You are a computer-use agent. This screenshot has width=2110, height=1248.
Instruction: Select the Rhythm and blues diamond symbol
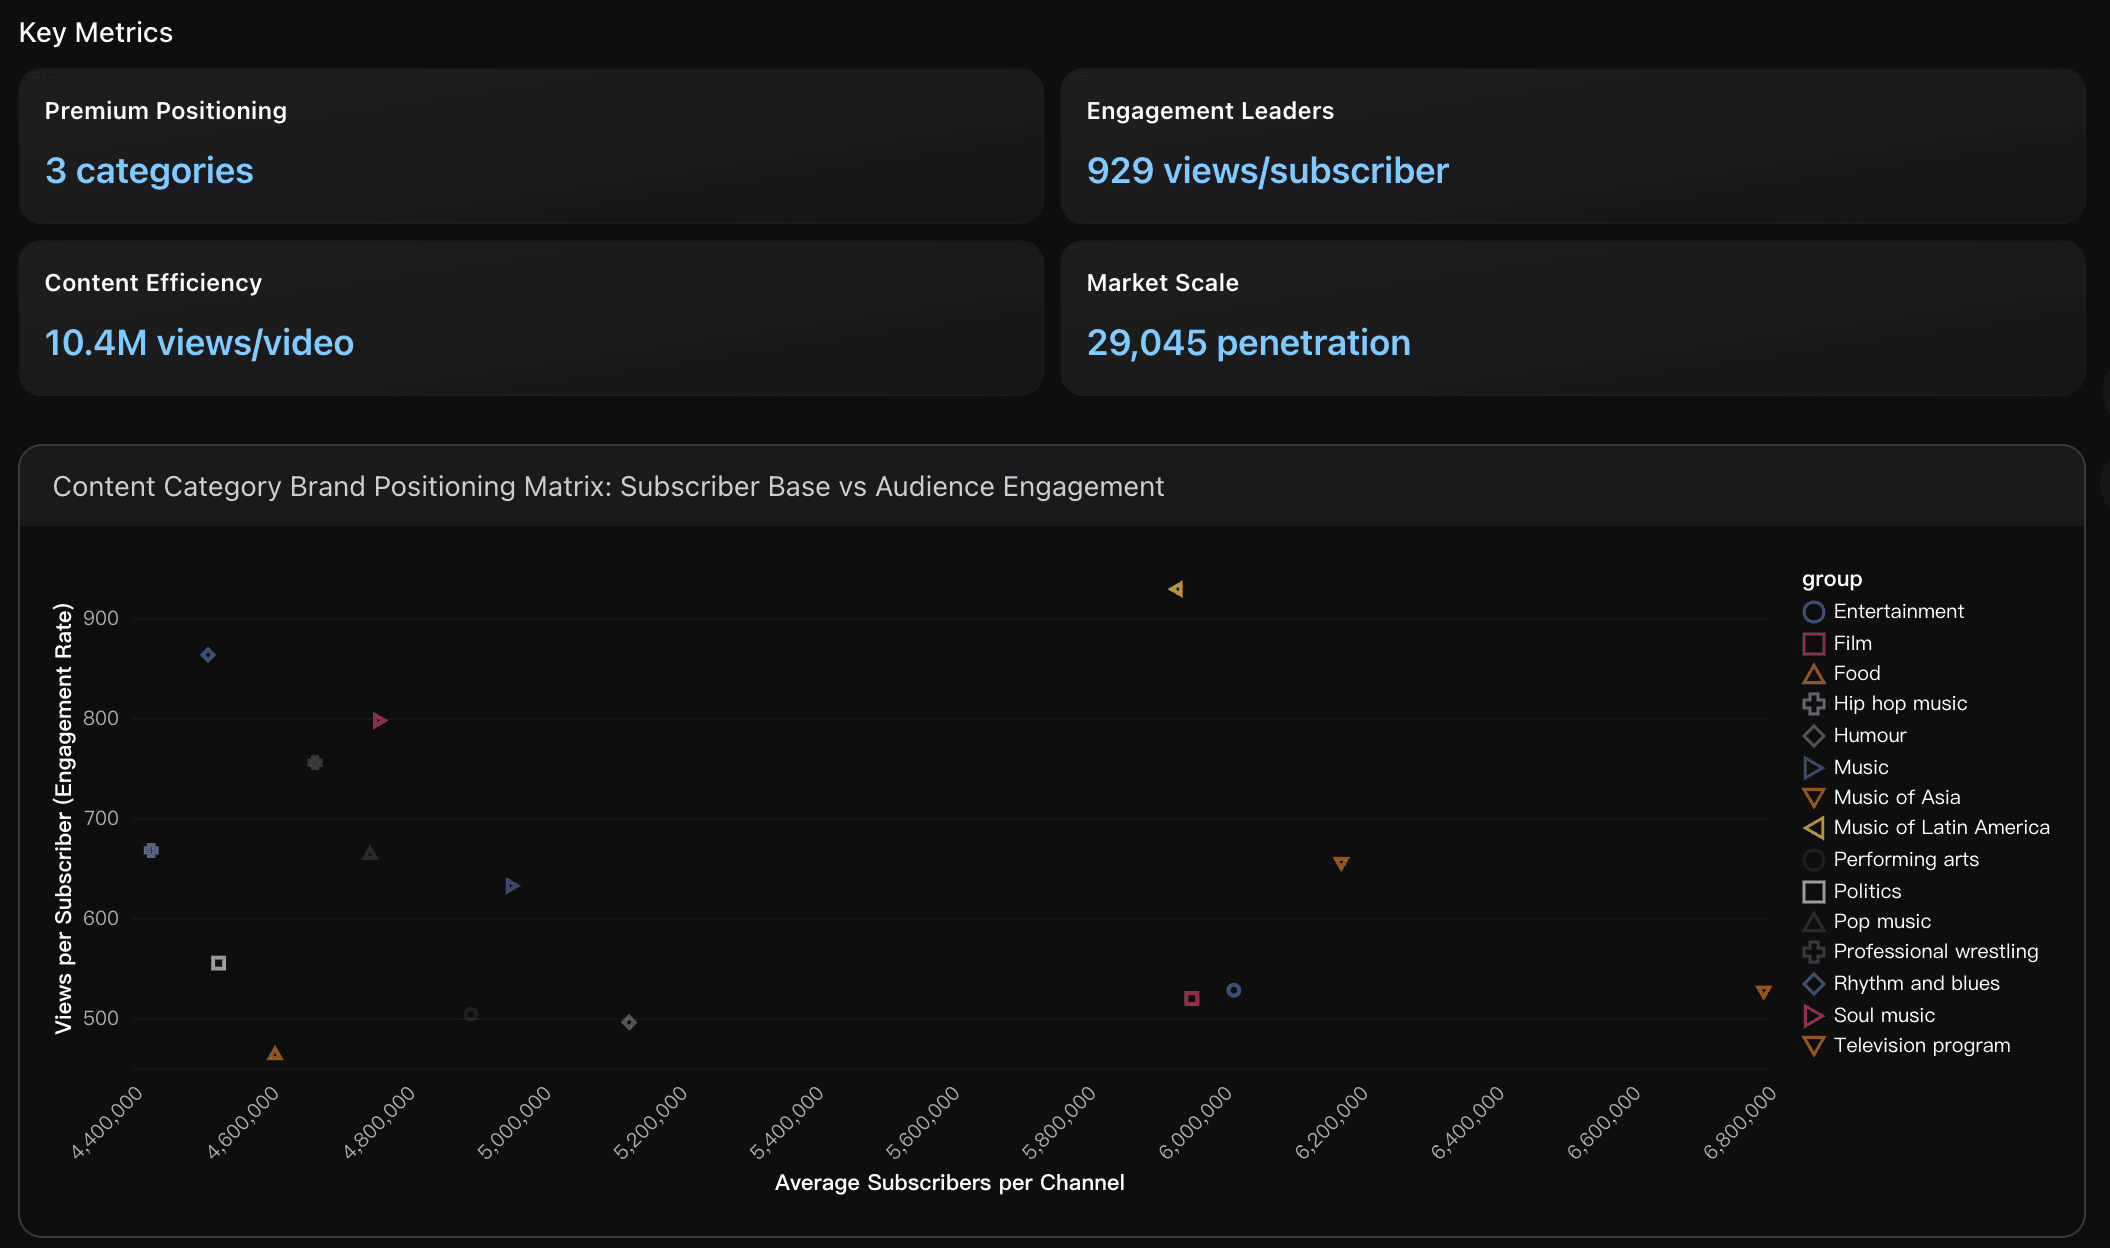[x=1813, y=984]
